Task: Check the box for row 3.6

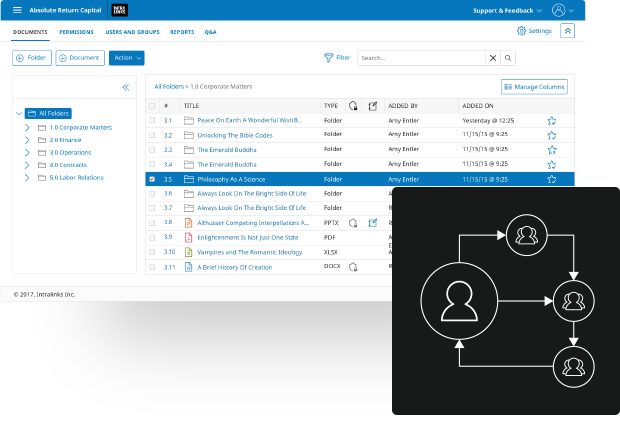Action: click(152, 194)
